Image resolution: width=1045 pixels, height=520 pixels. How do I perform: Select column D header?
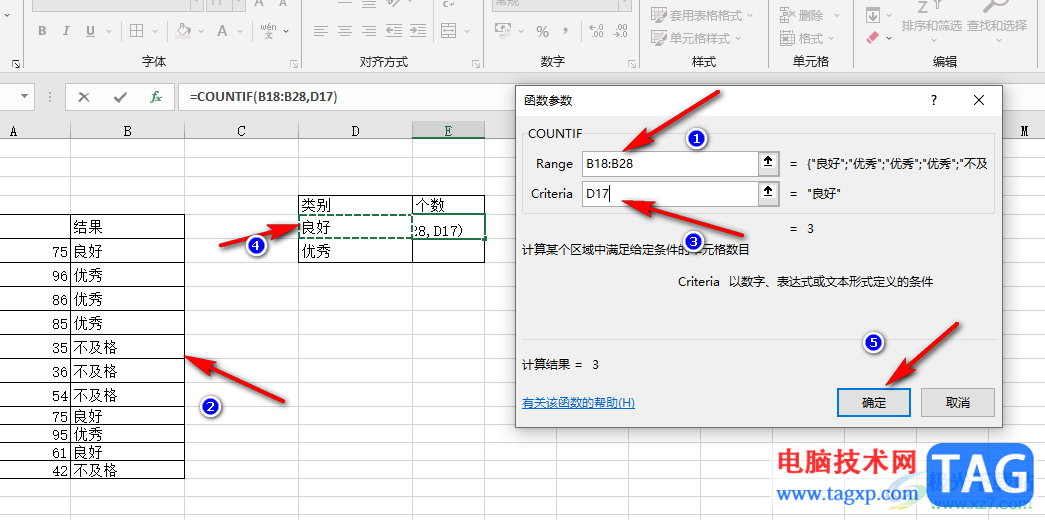click(x=355, y=131)
